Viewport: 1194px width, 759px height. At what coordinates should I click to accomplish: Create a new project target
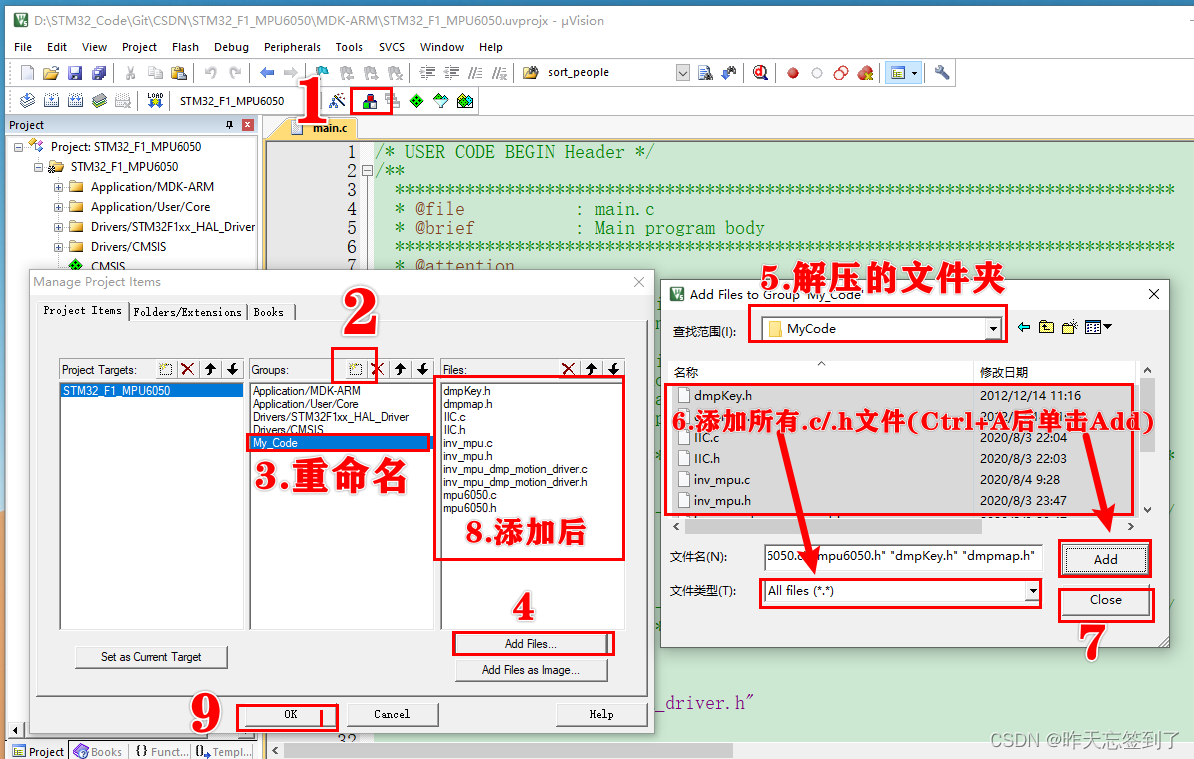click(165, 369)
